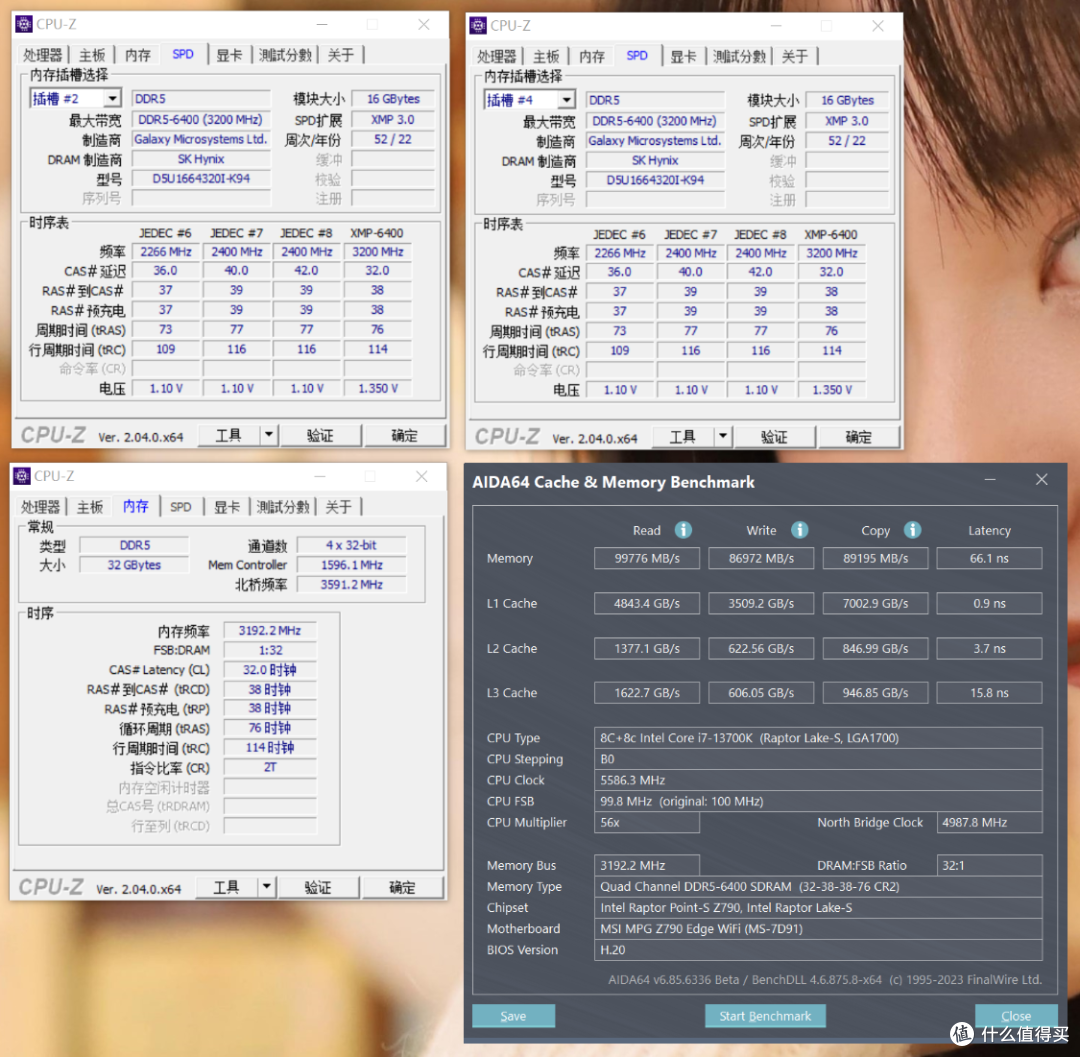Switch to 内存 tab in slot #4 CPU-Z window
Viewport: 1080px width, 1057px height.
592,56
